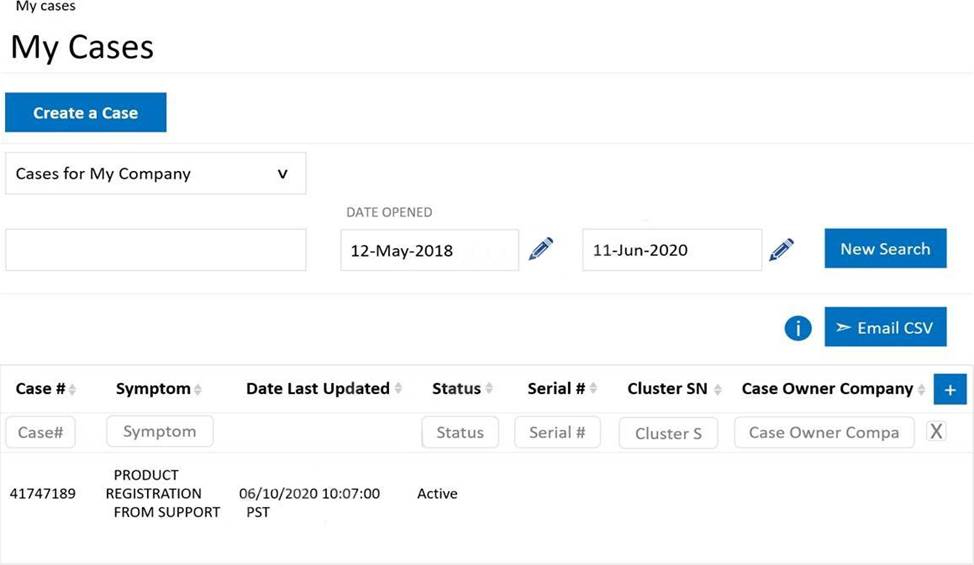Open the blue info icon
This screenshot has width=974, height=565.
point(798,327)
